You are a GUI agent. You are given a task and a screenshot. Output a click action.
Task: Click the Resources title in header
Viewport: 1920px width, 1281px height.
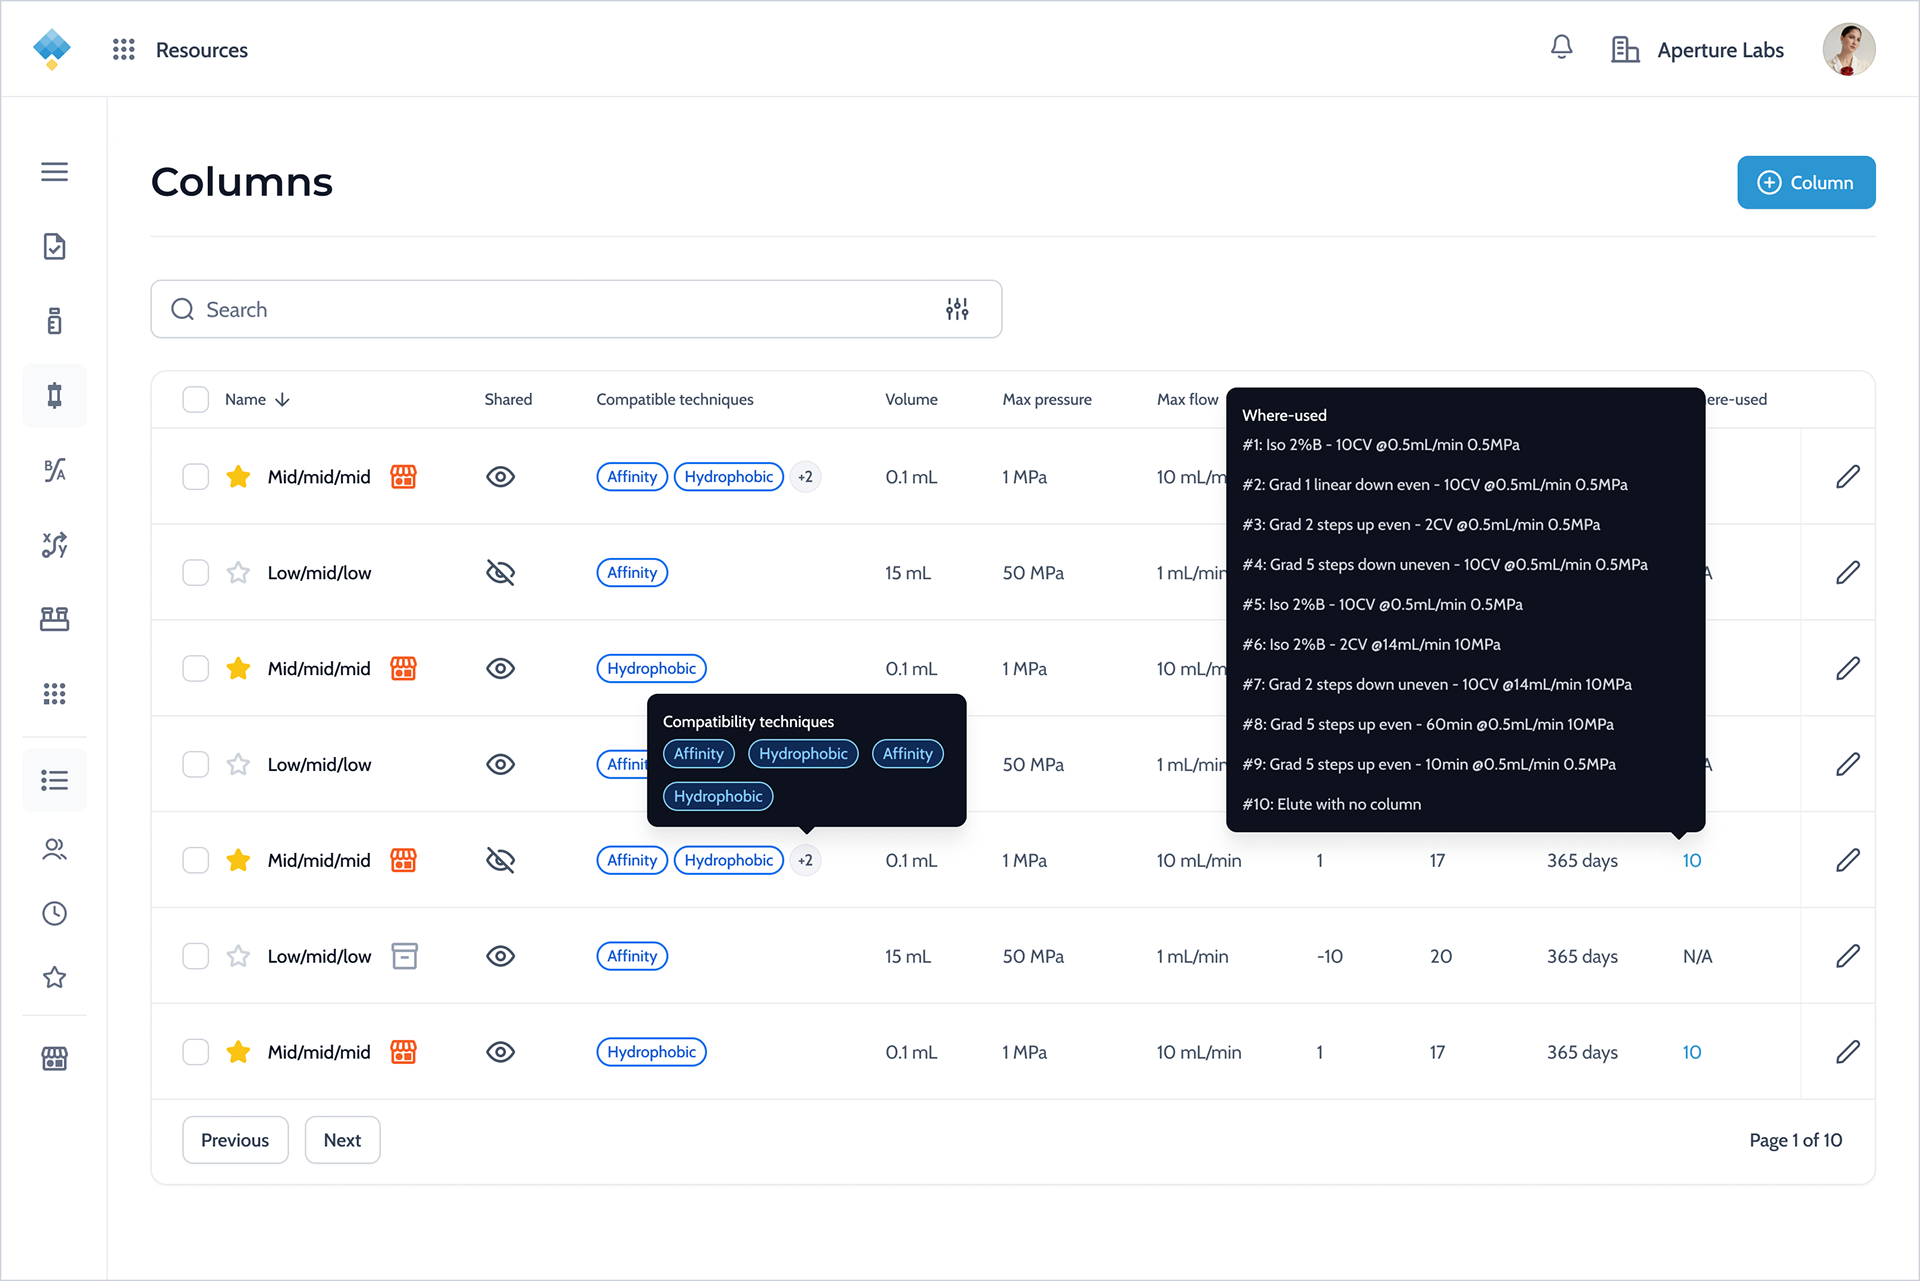201,50
